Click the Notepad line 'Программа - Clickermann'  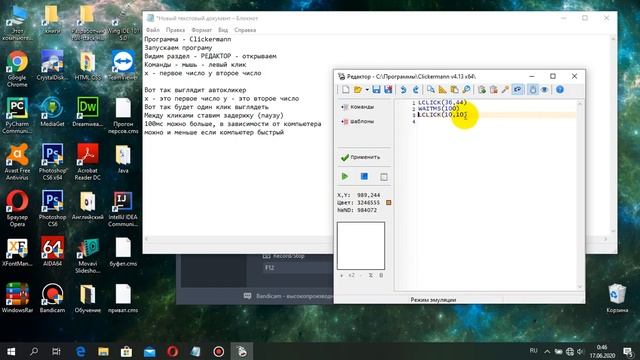click(x=188, y=39)
